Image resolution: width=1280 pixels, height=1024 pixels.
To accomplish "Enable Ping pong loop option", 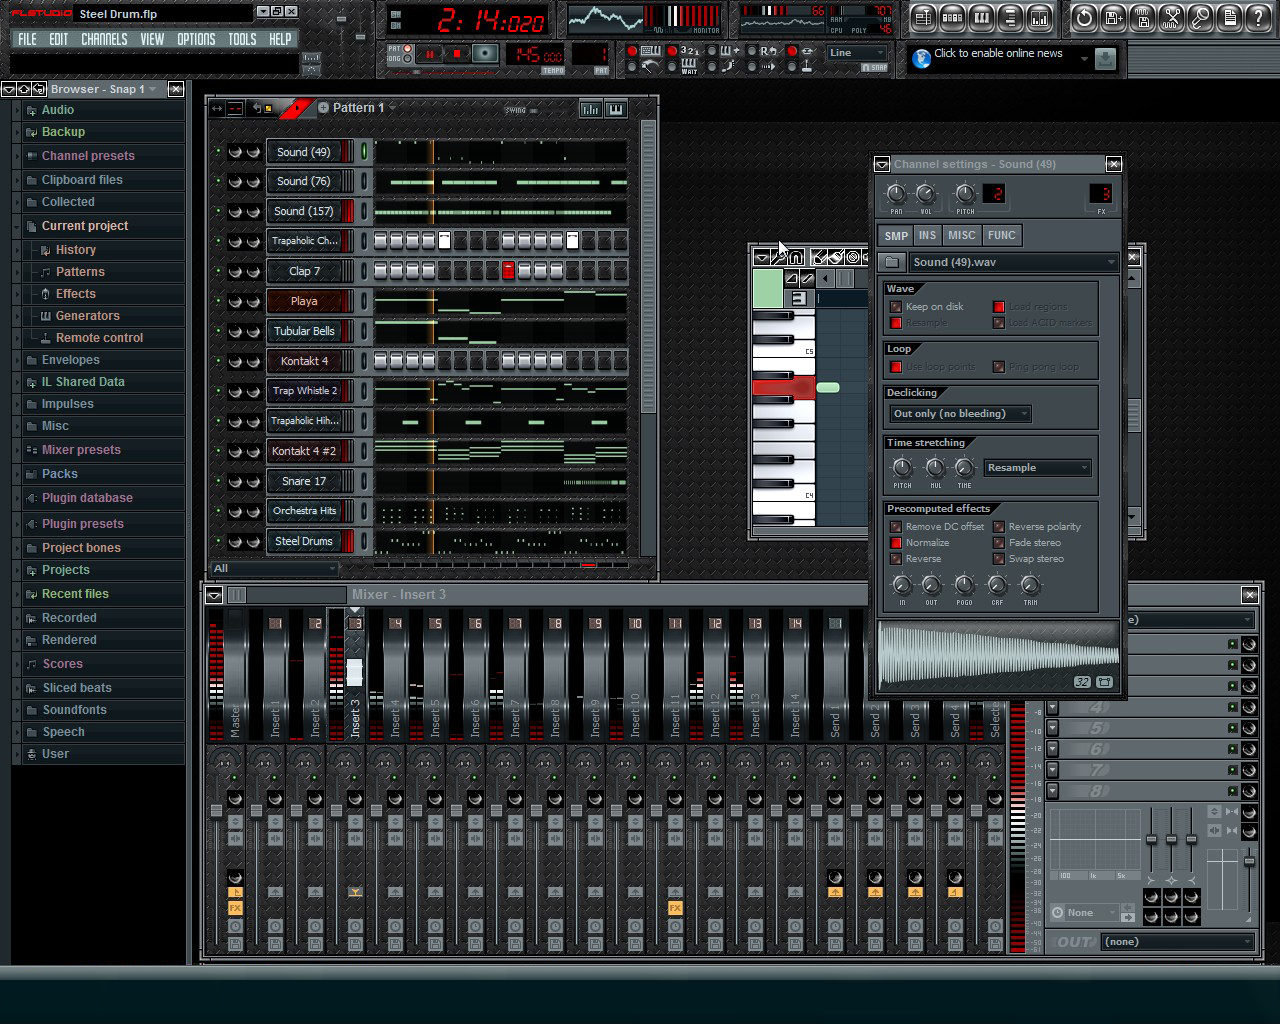I will click(998, 366).
